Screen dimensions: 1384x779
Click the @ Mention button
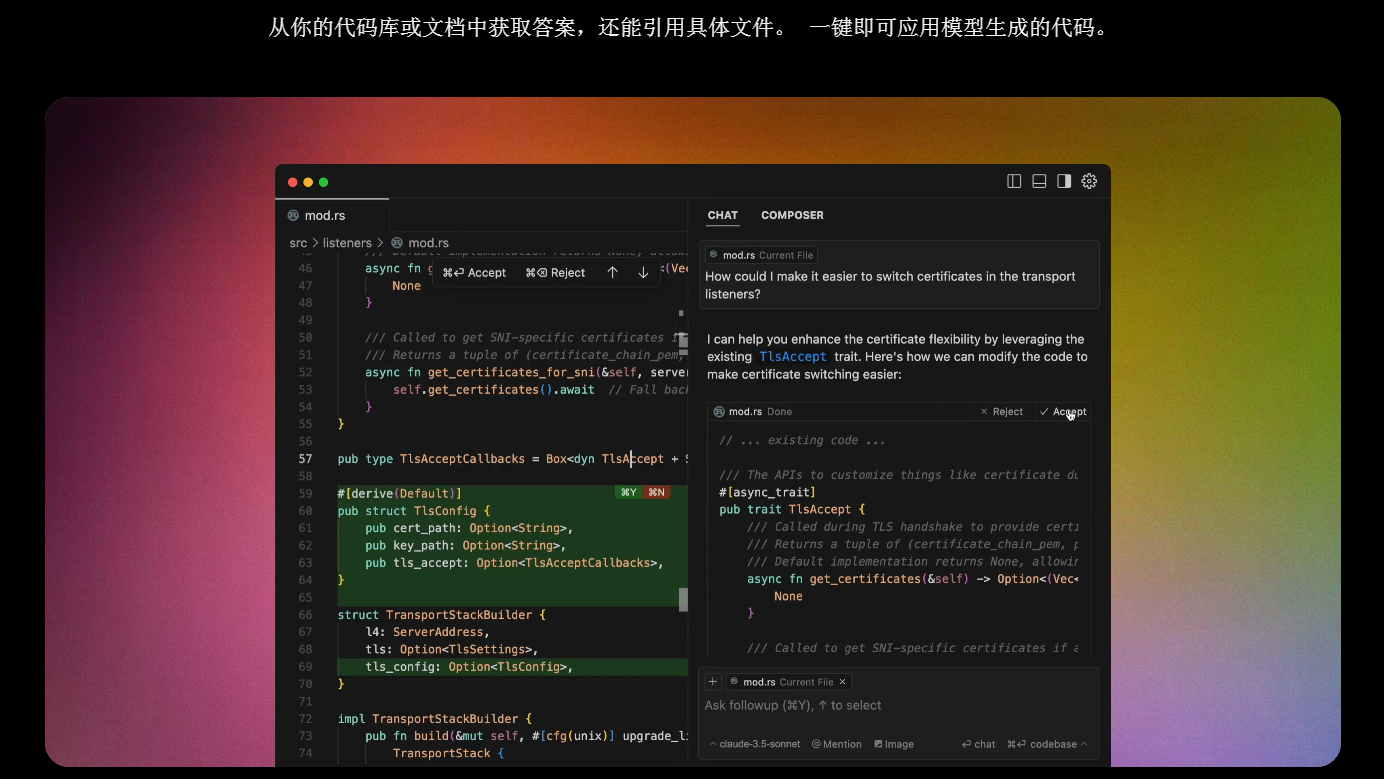point(836,744)
